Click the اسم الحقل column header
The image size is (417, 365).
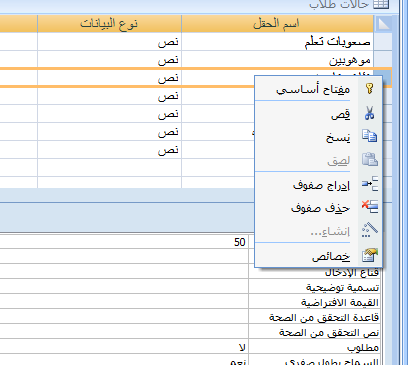coord(277,24)
